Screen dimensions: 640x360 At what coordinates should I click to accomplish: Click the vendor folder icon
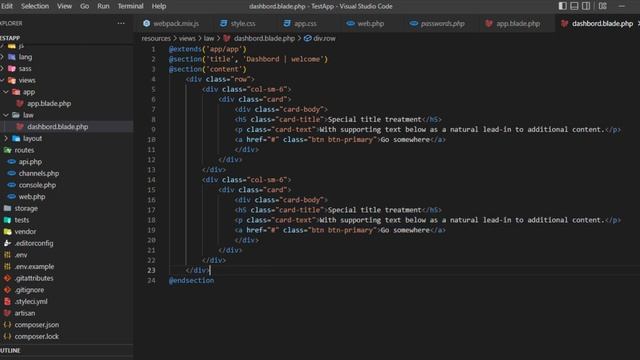8,232
